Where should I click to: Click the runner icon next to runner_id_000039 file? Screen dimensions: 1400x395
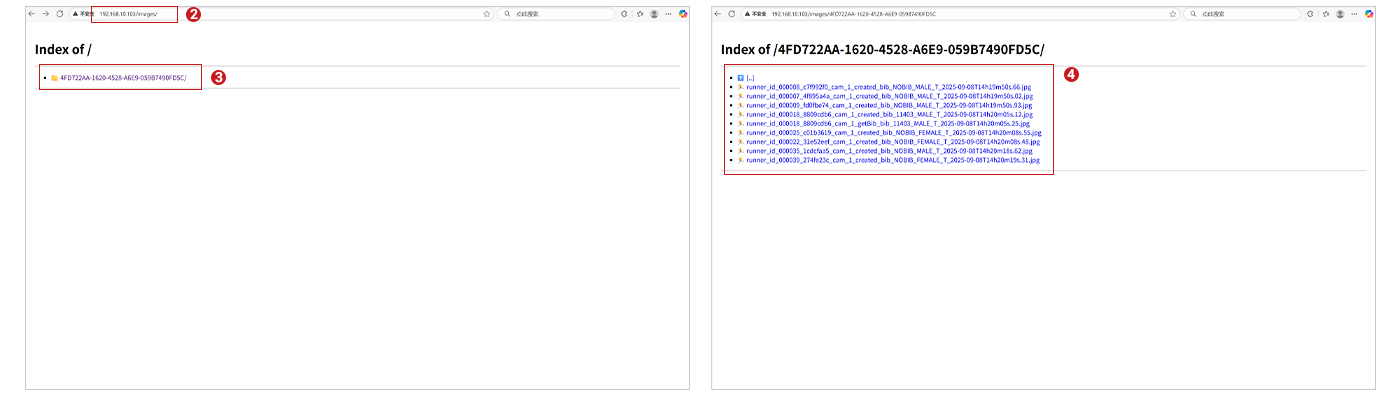tap(741, 159)
